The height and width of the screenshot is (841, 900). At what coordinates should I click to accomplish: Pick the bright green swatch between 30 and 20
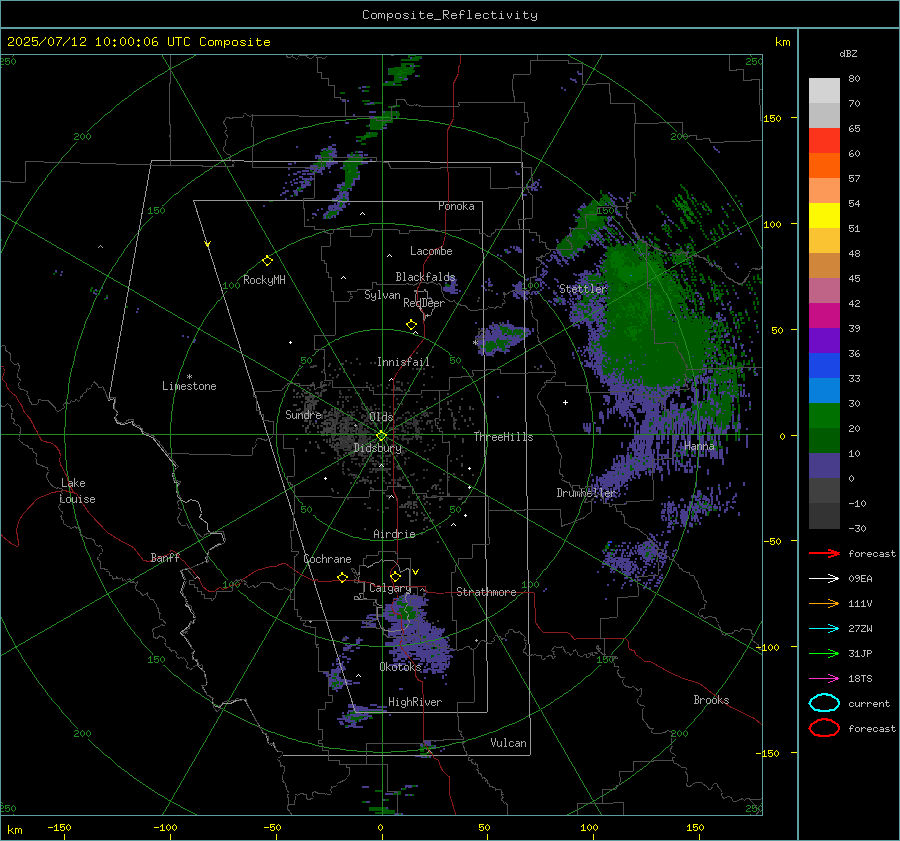(x=824, y=415)
